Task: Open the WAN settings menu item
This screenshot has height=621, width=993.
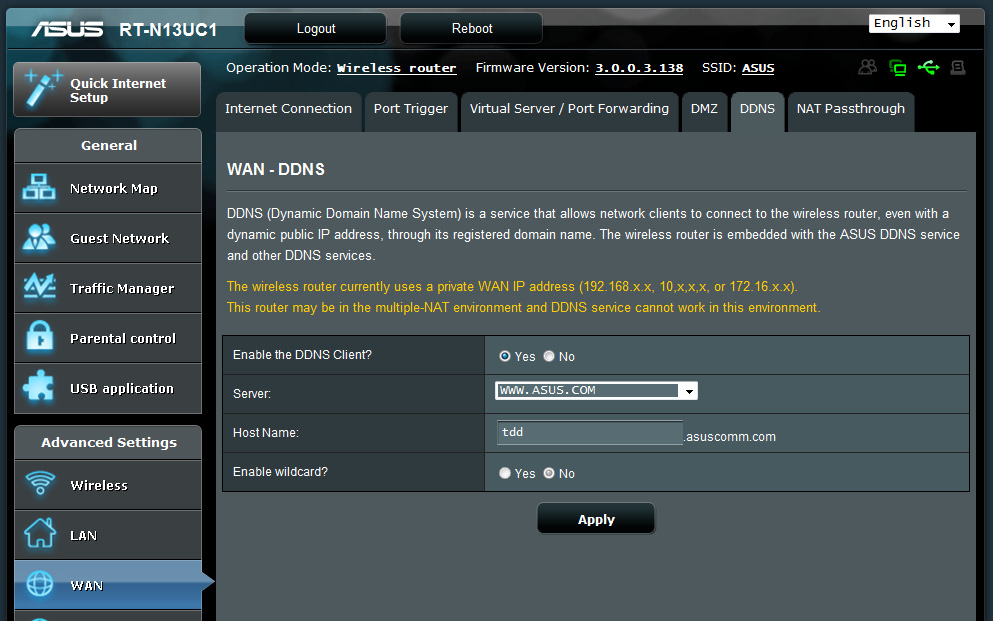Action: [108, 585]
